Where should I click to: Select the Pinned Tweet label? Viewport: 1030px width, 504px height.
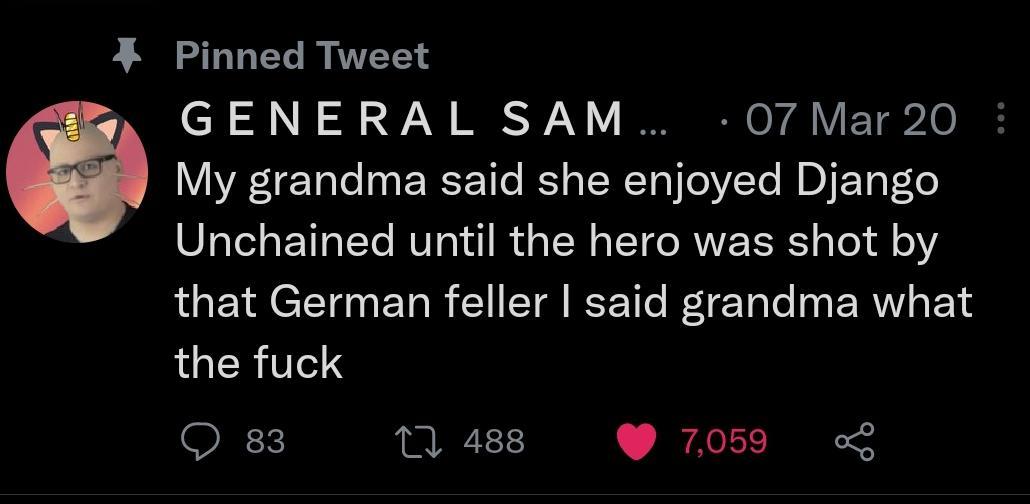(x=302, y=56)
